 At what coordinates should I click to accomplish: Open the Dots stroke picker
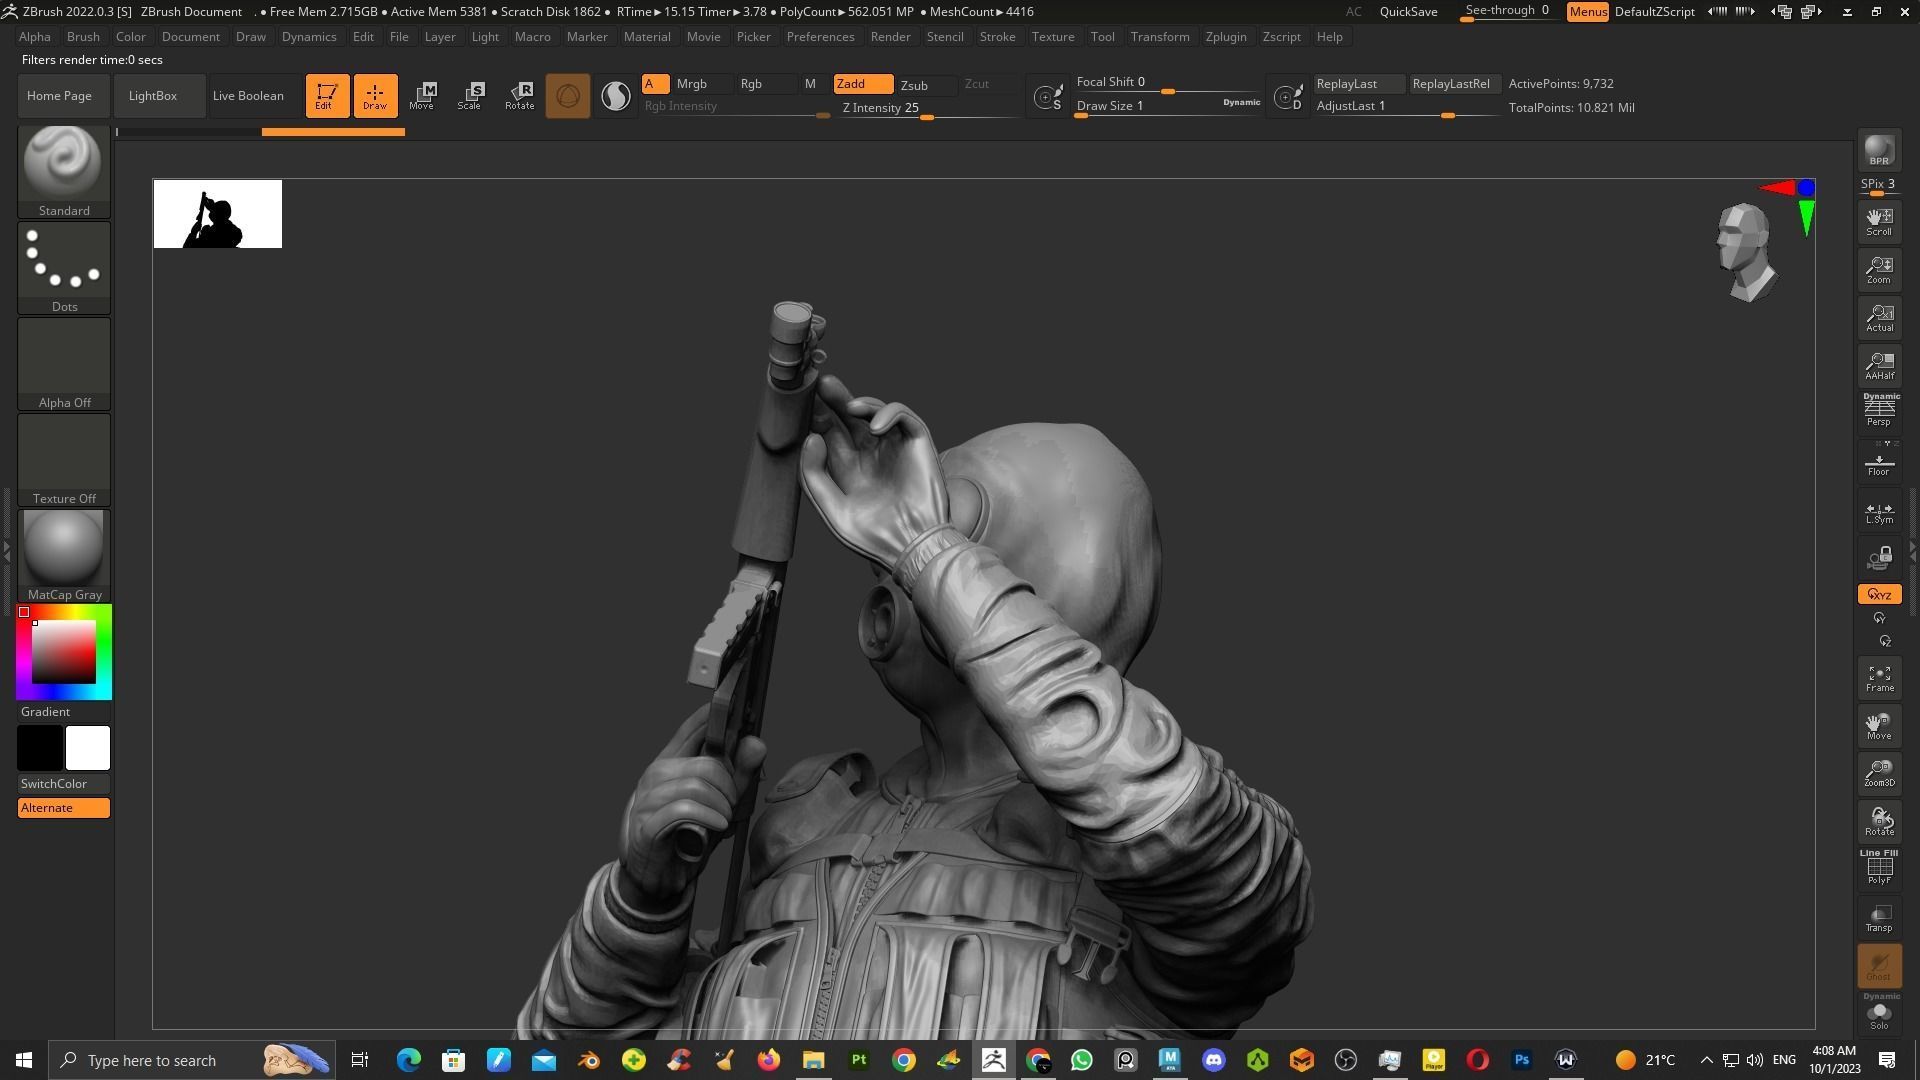pyautogui.click(x=63, y=267)
